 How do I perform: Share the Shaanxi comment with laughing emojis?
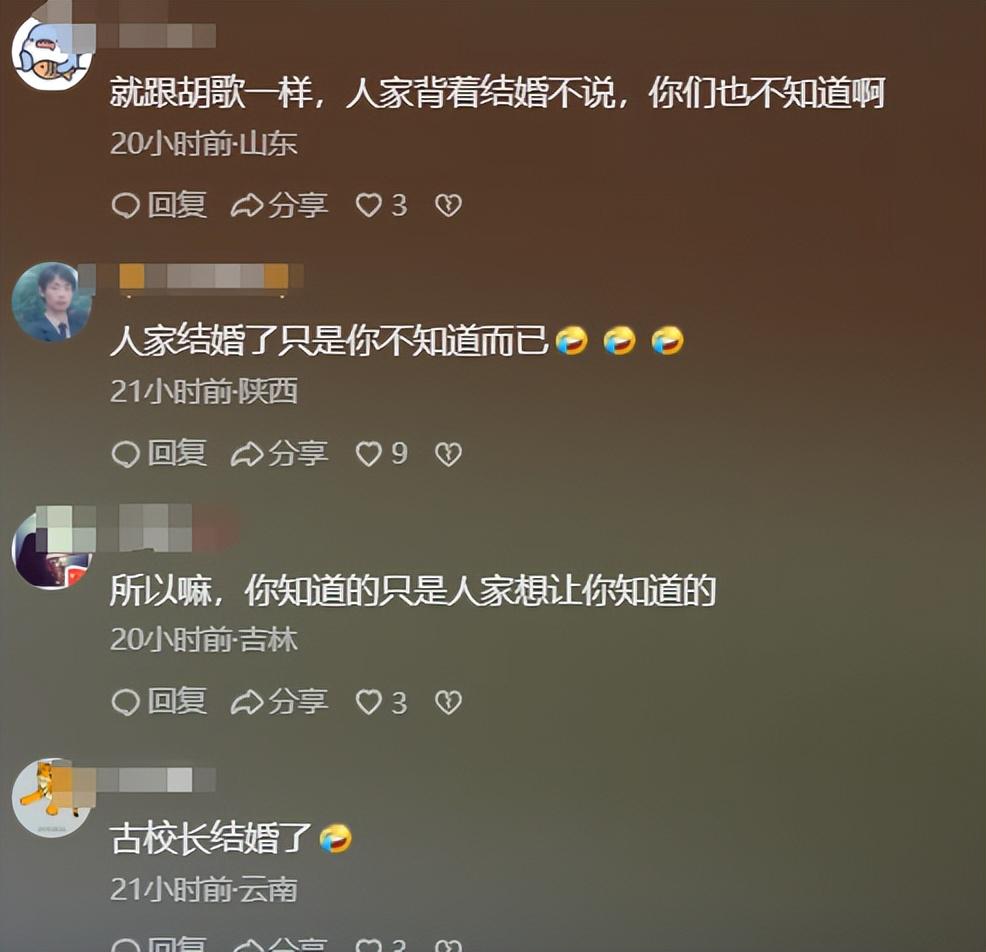(279, 453)
